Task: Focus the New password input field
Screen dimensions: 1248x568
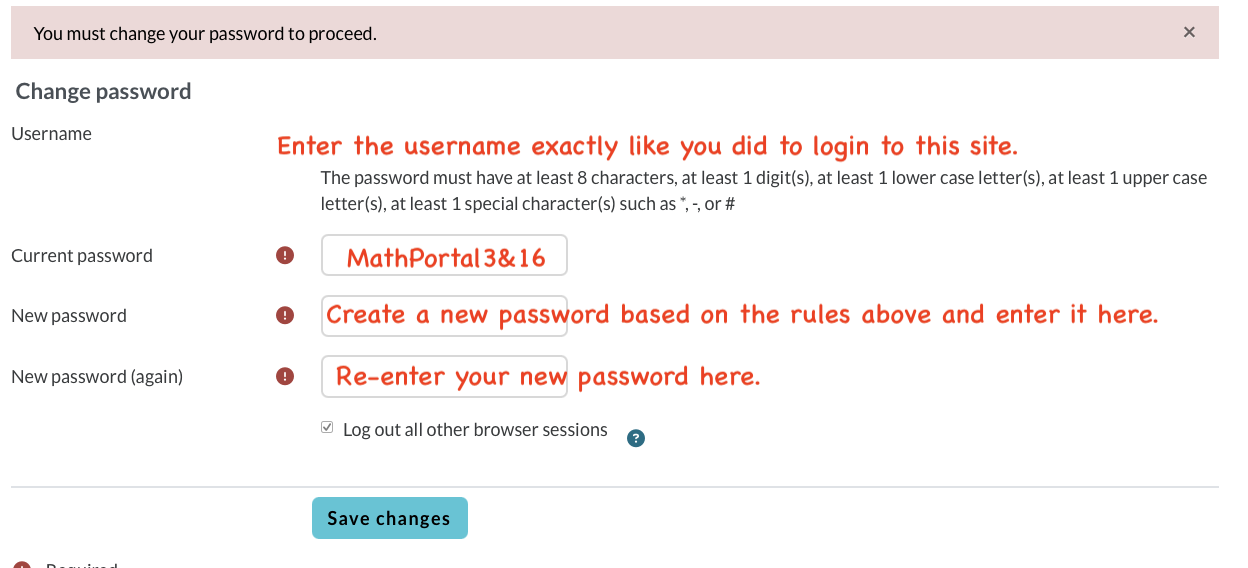Action: pos(444,316)
